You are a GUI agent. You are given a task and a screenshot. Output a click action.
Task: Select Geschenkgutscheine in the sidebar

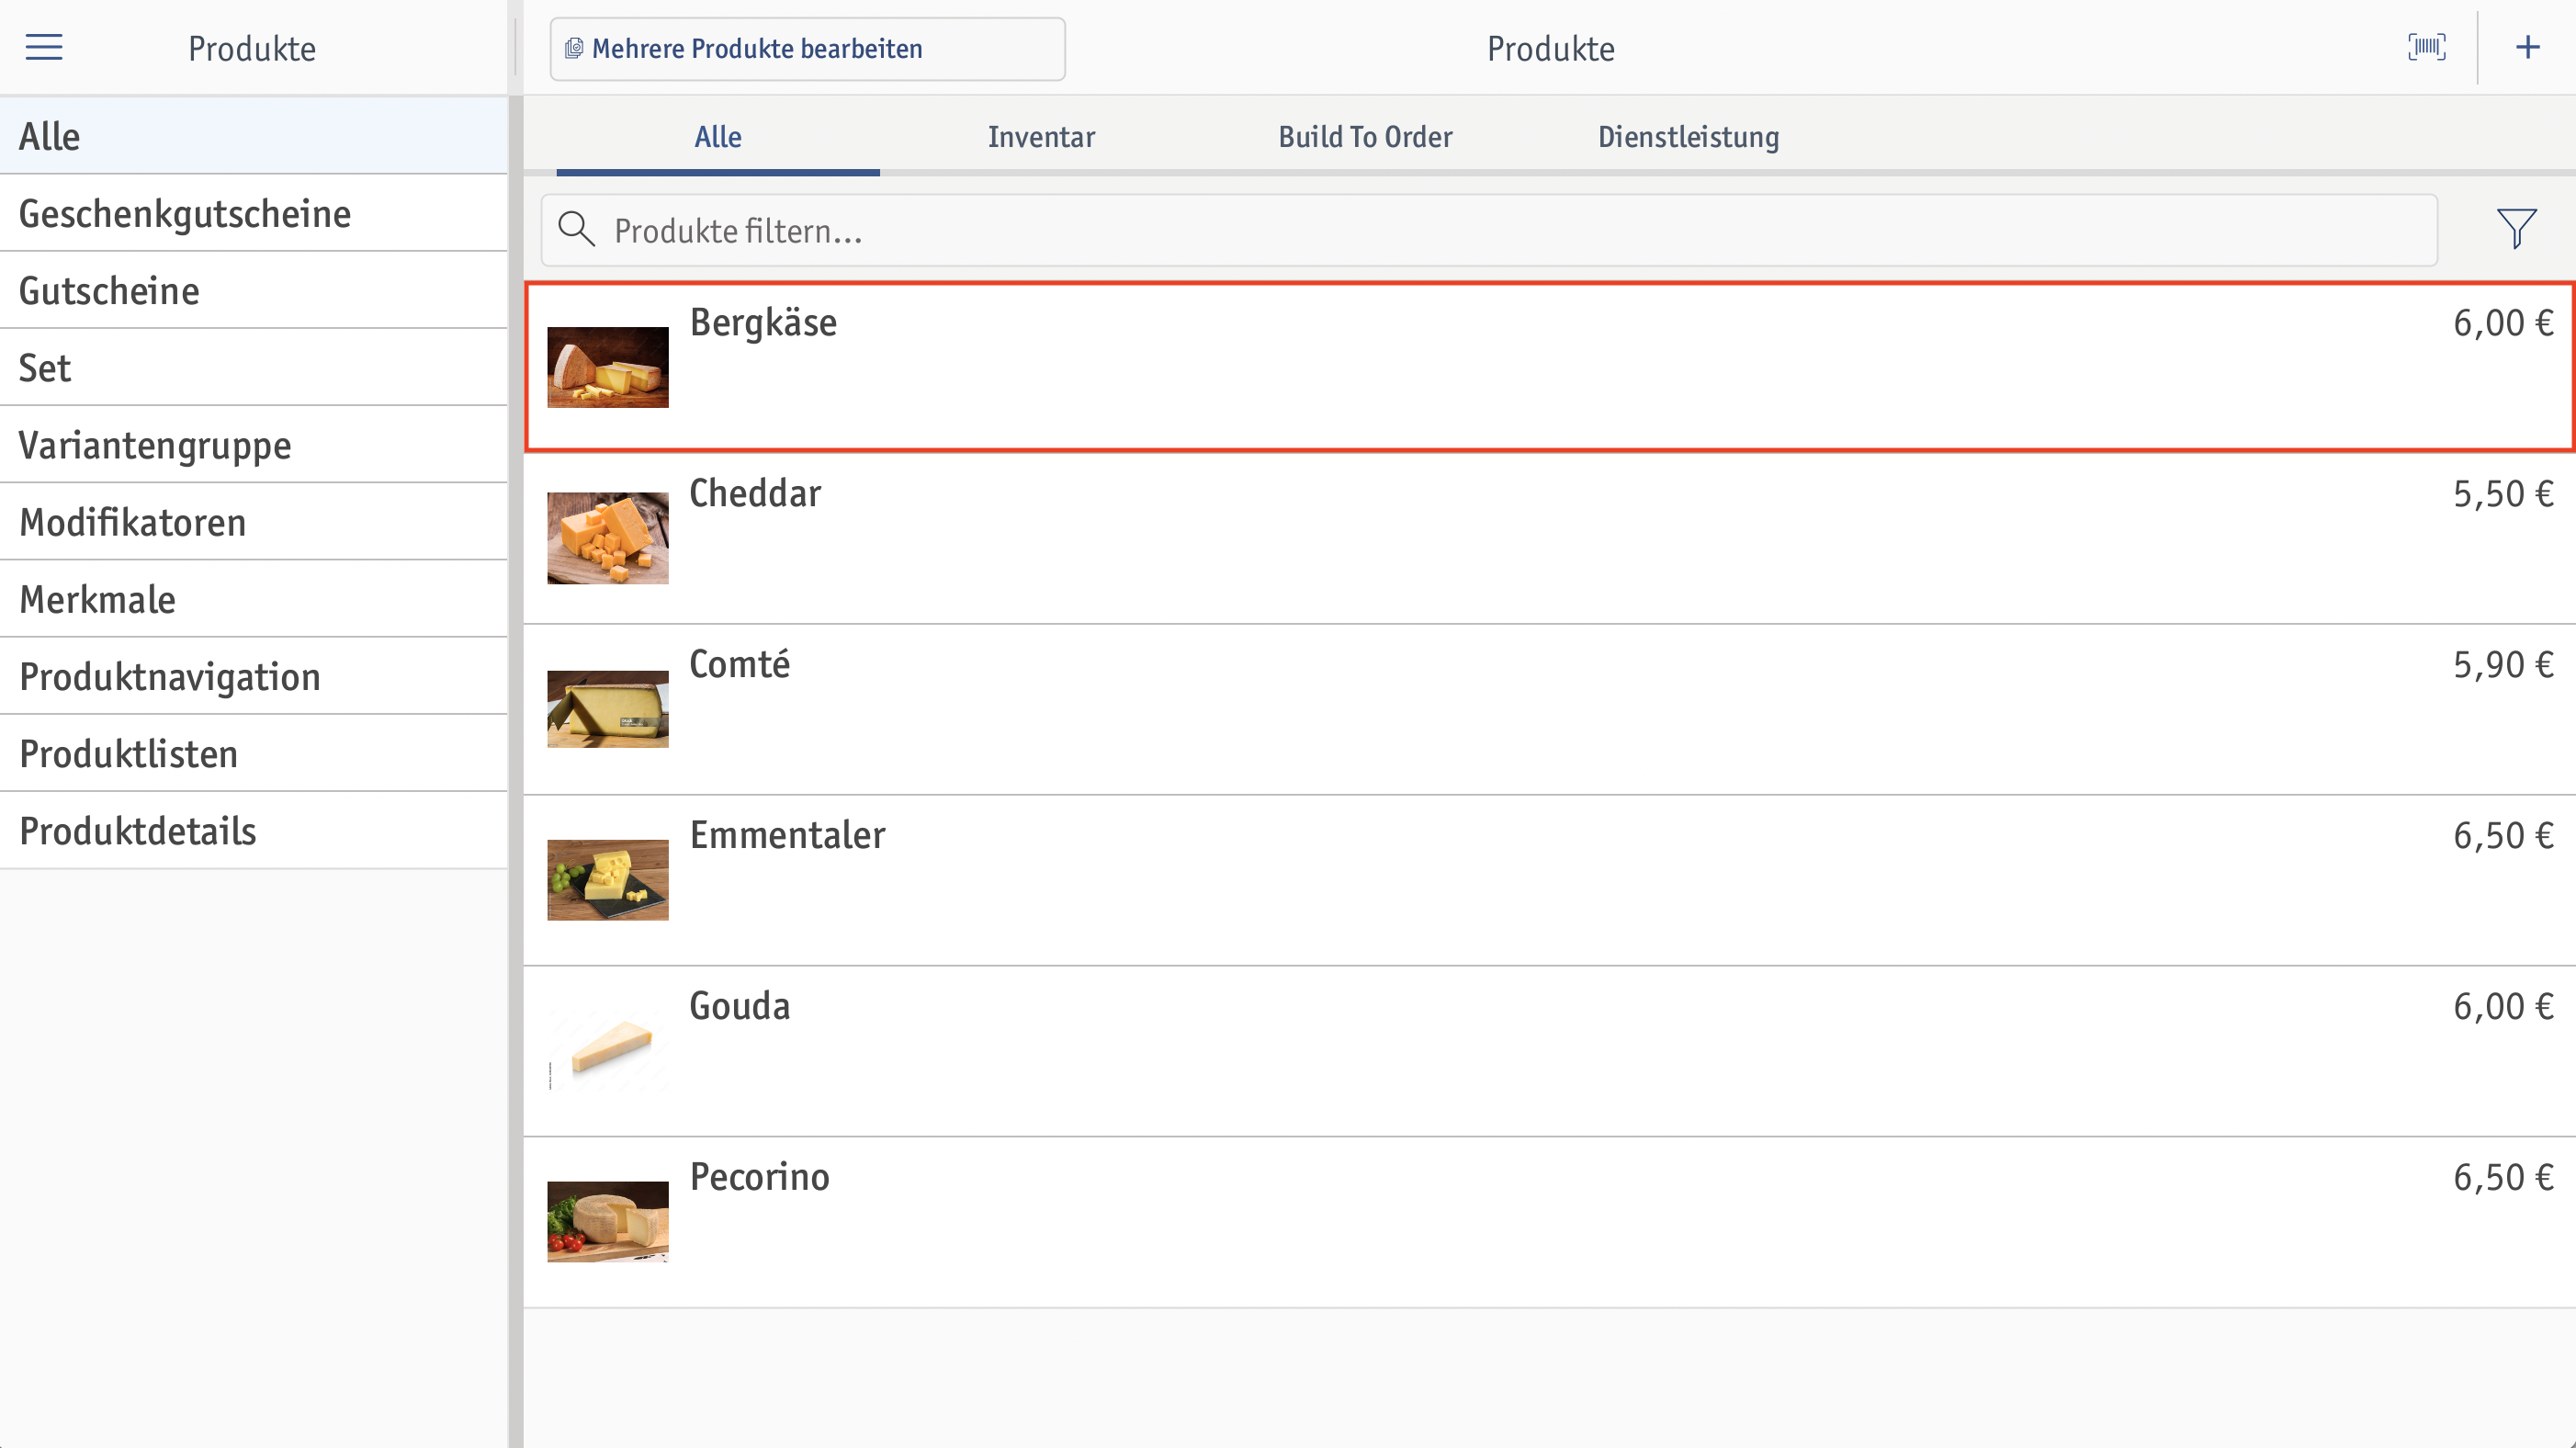coord(254,213)
